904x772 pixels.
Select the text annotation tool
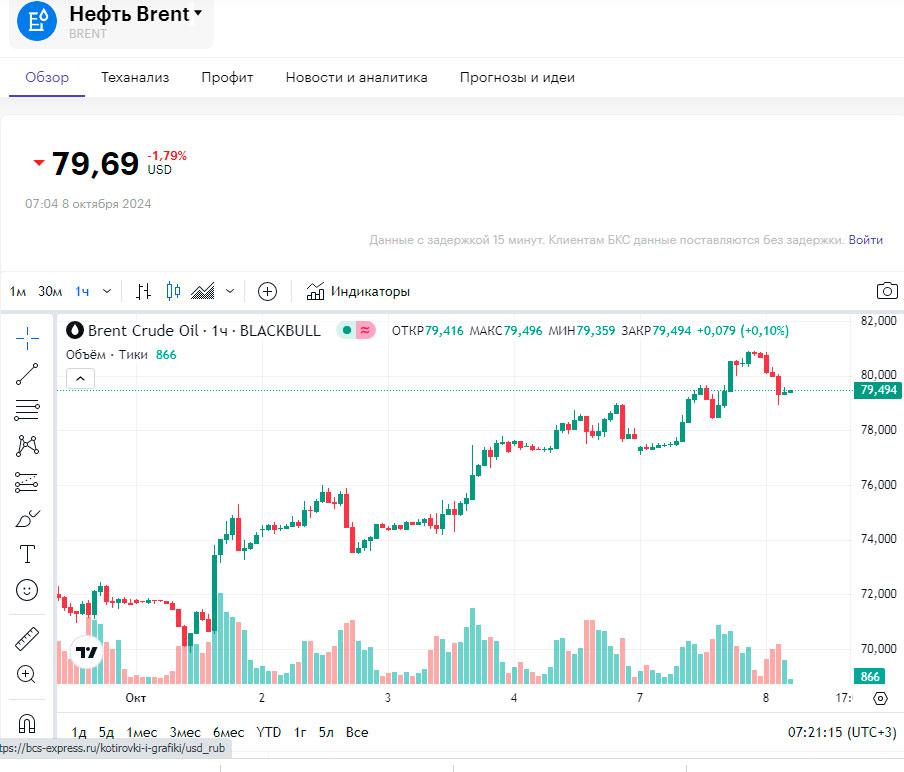pos(27,554)
